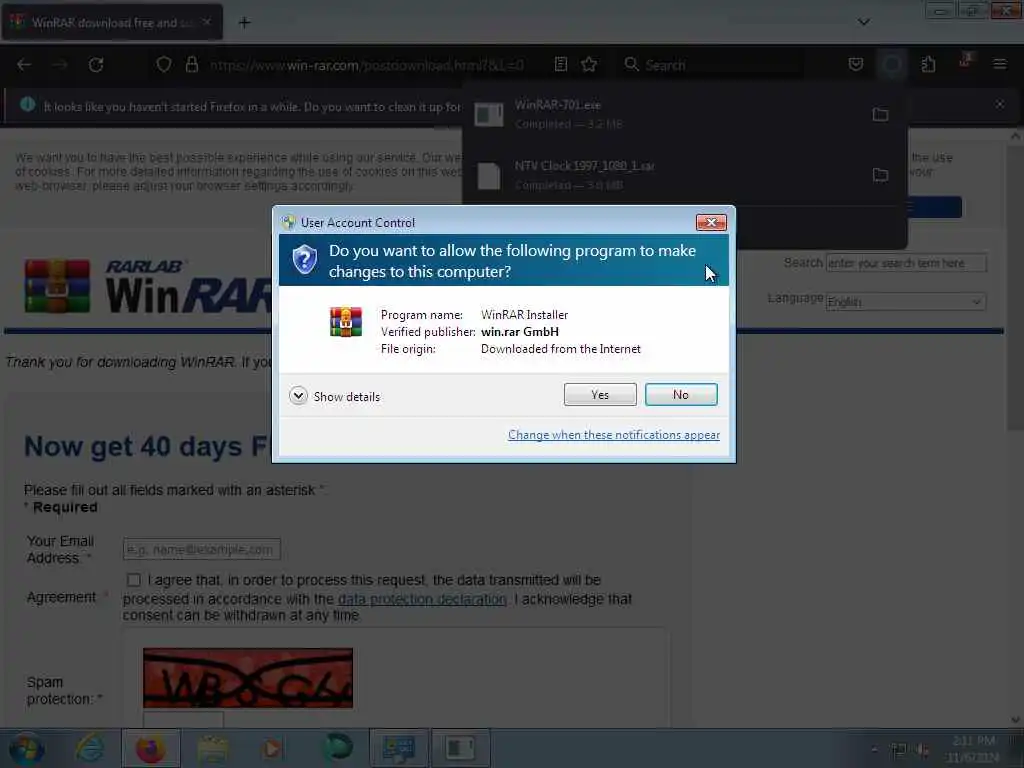1024x768 pixels.
Task: Click the taskbar clock and date
Action: click(972, 749)
